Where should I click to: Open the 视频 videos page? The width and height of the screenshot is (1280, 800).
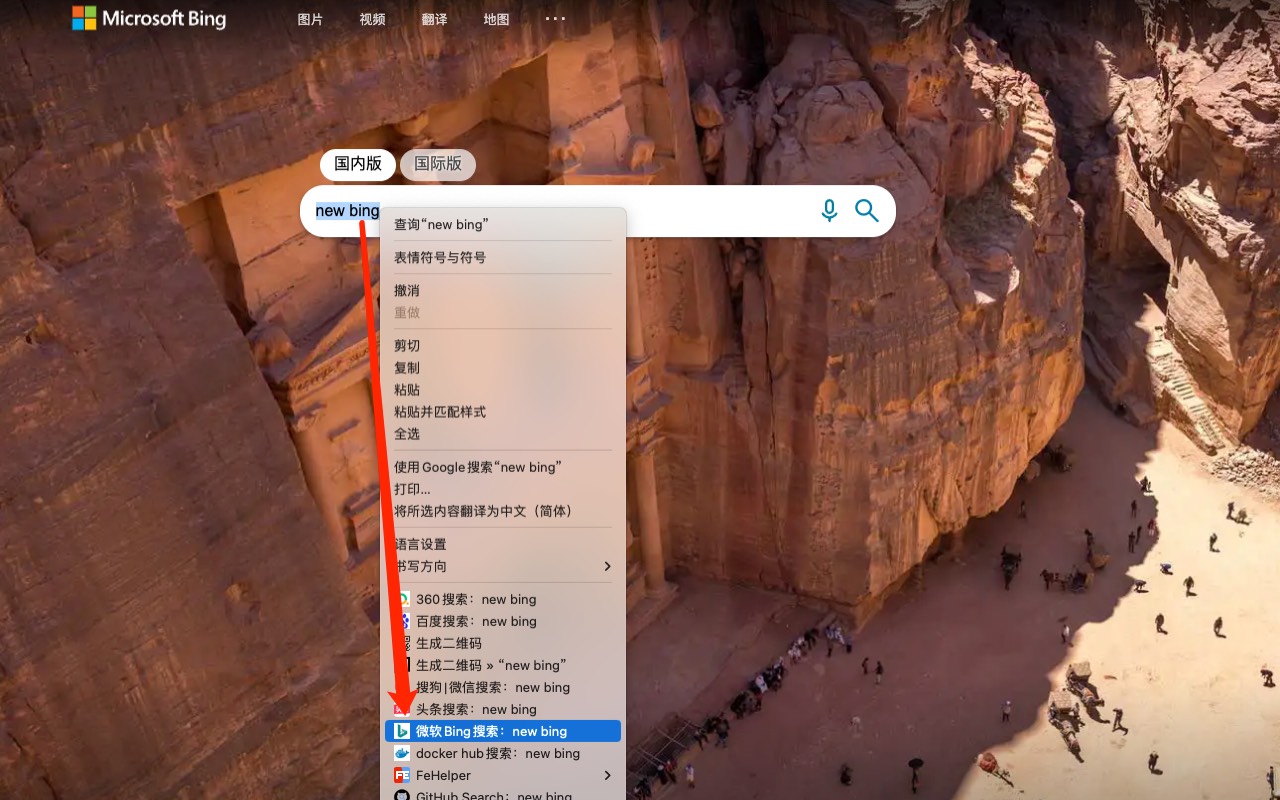(x=372, y=19)
